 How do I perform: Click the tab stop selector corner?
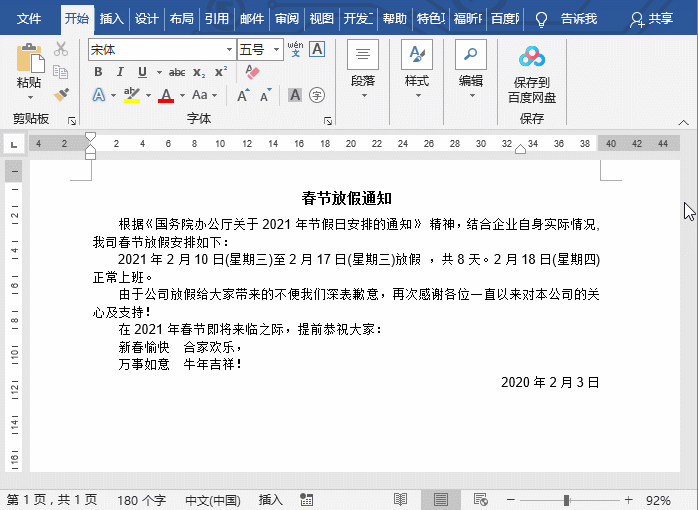click(x=14, y=145)
